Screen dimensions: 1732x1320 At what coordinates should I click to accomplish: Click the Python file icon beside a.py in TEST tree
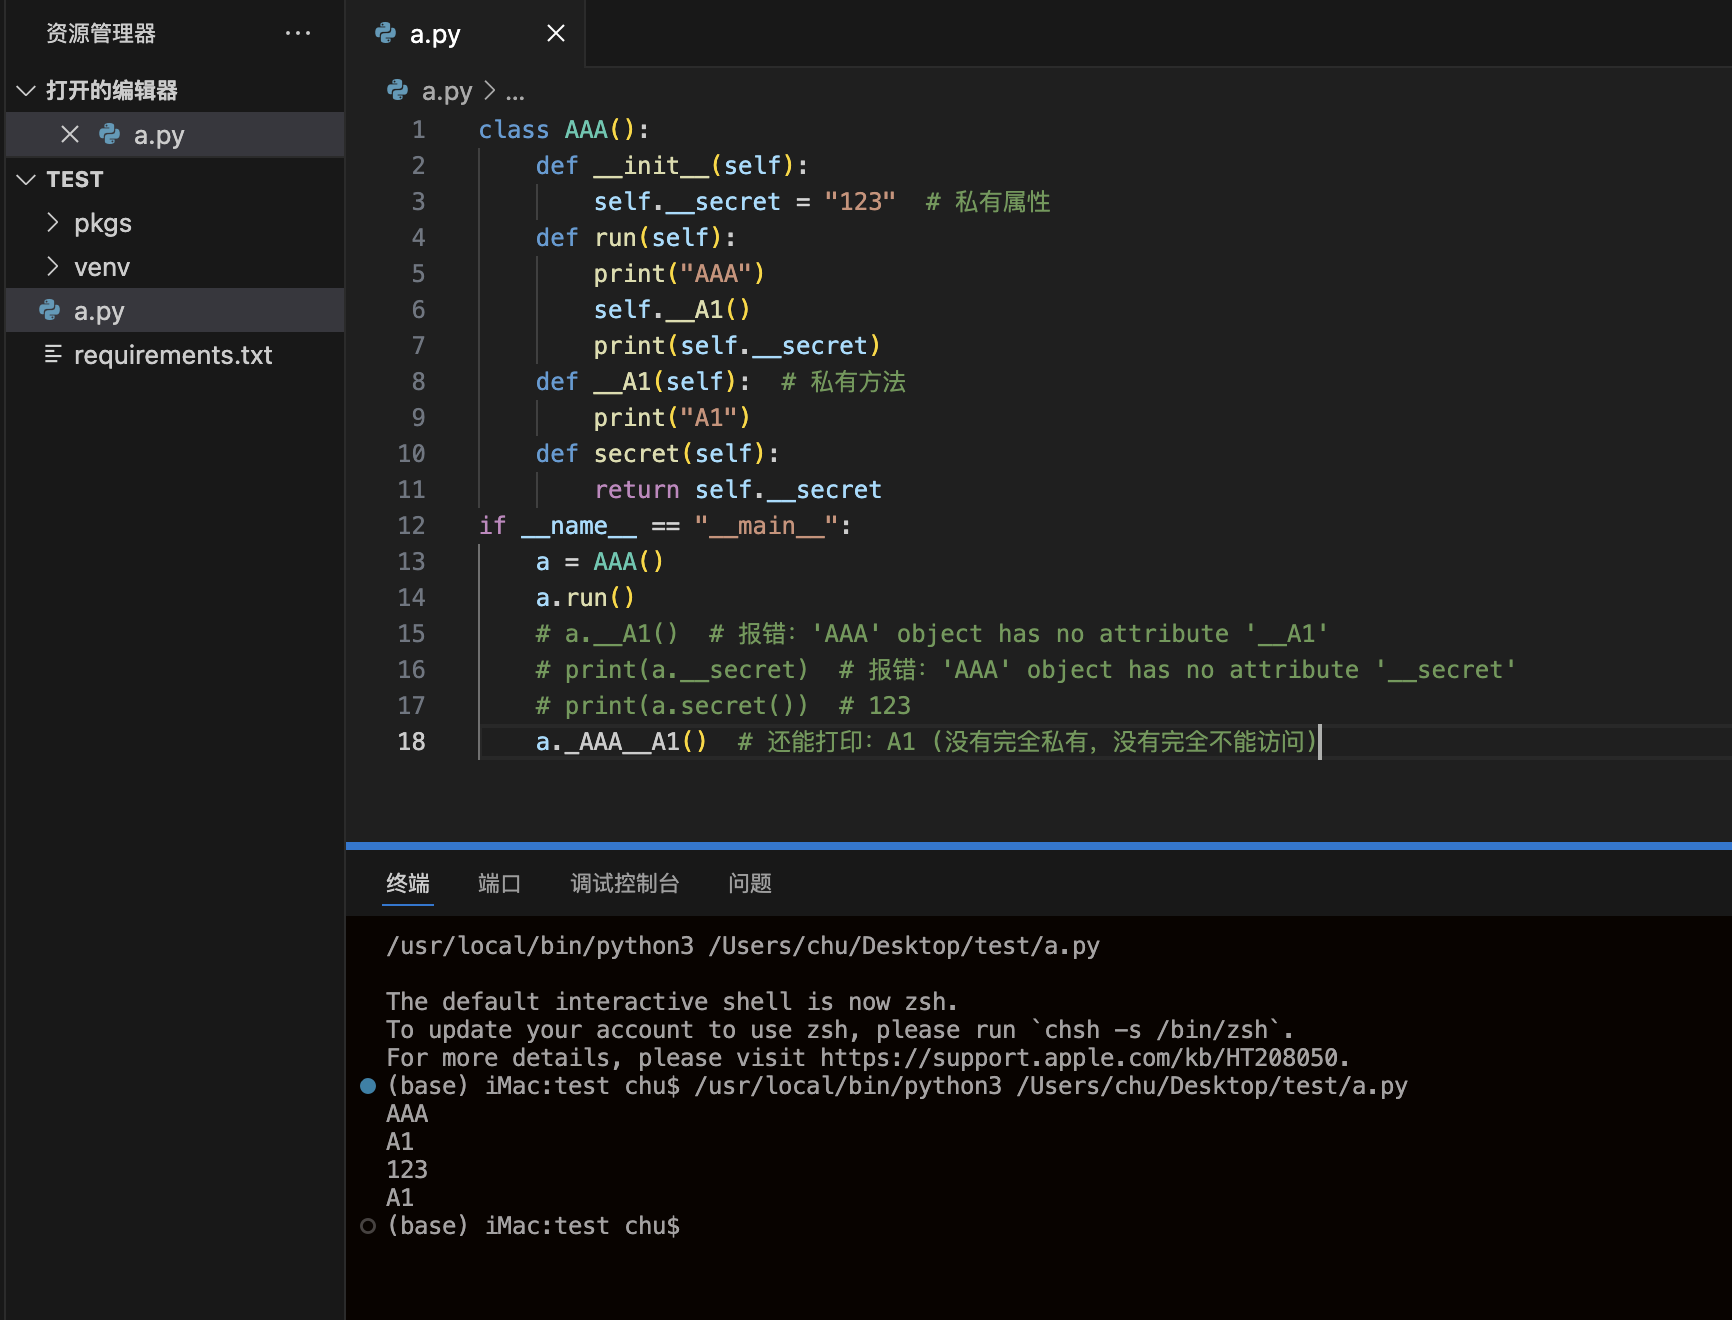pos(49,310)
